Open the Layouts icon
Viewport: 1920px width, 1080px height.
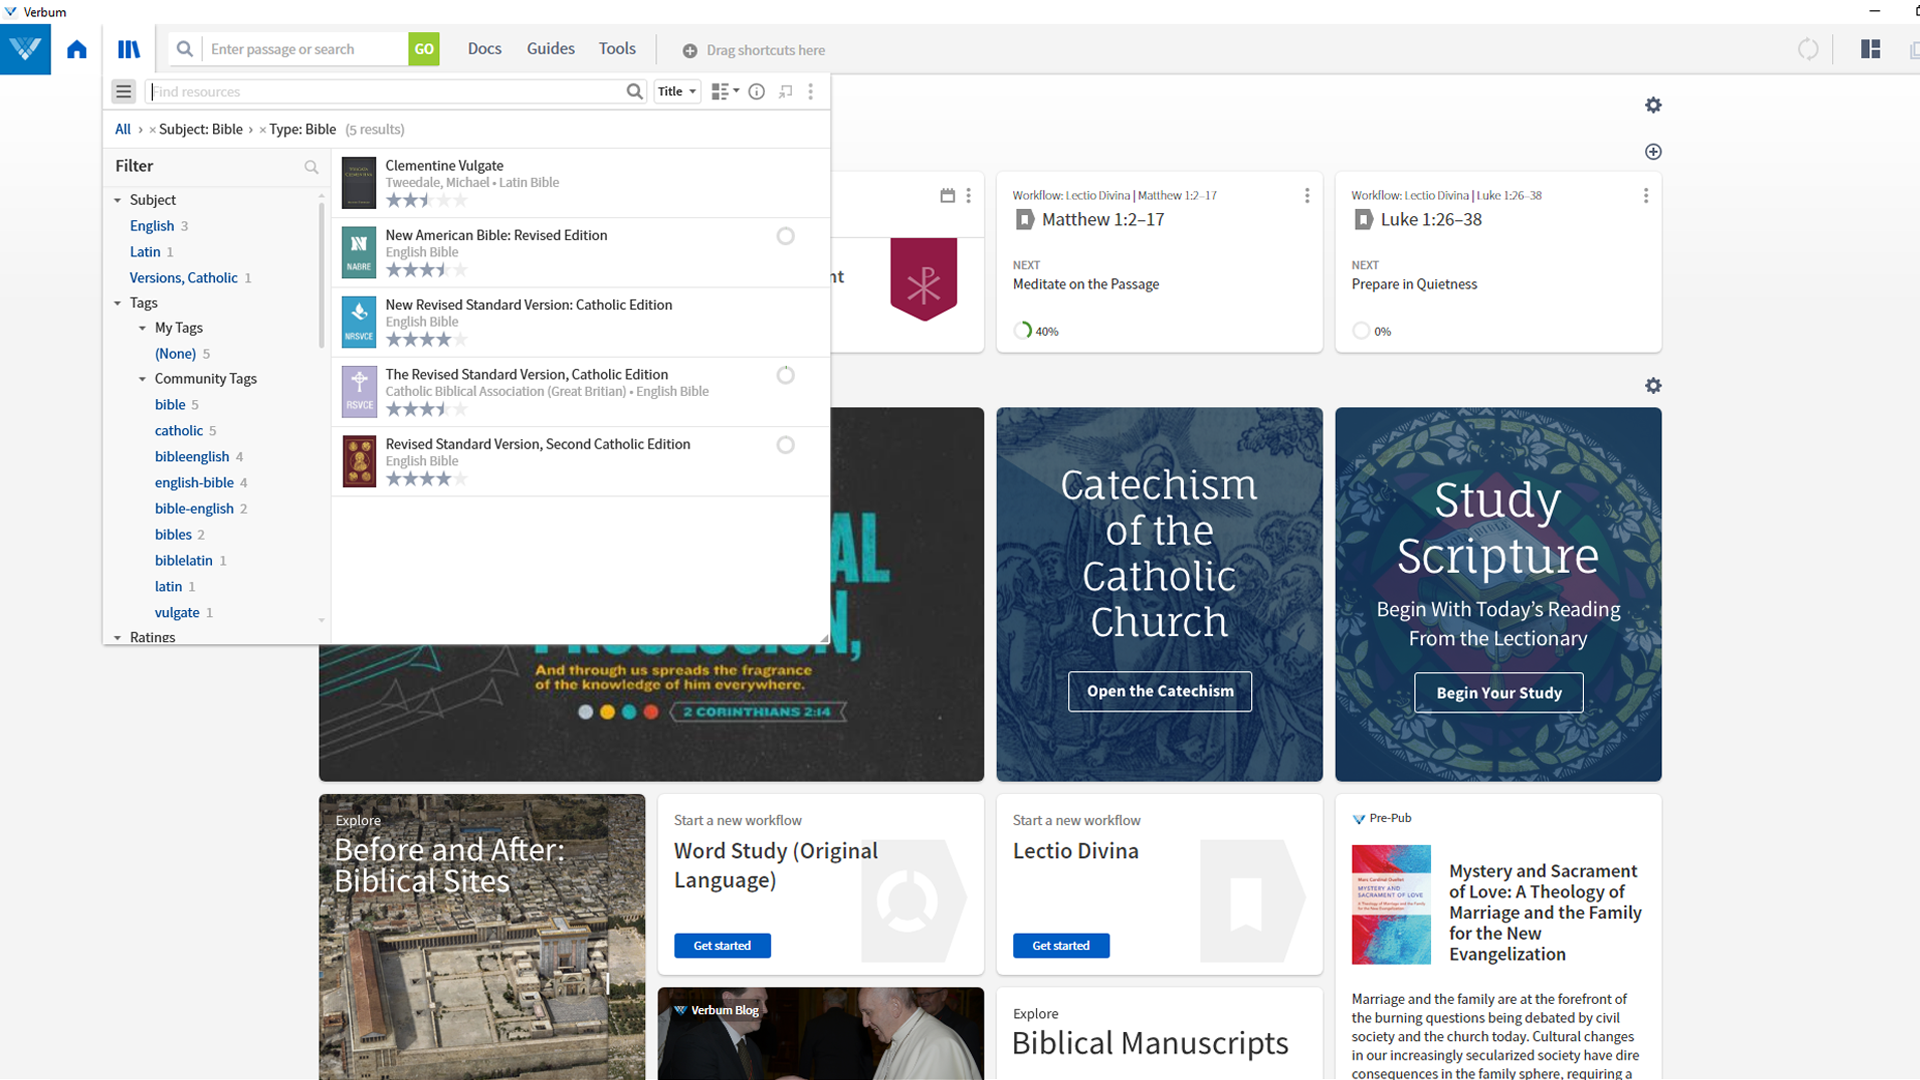tap(1871, 49)
